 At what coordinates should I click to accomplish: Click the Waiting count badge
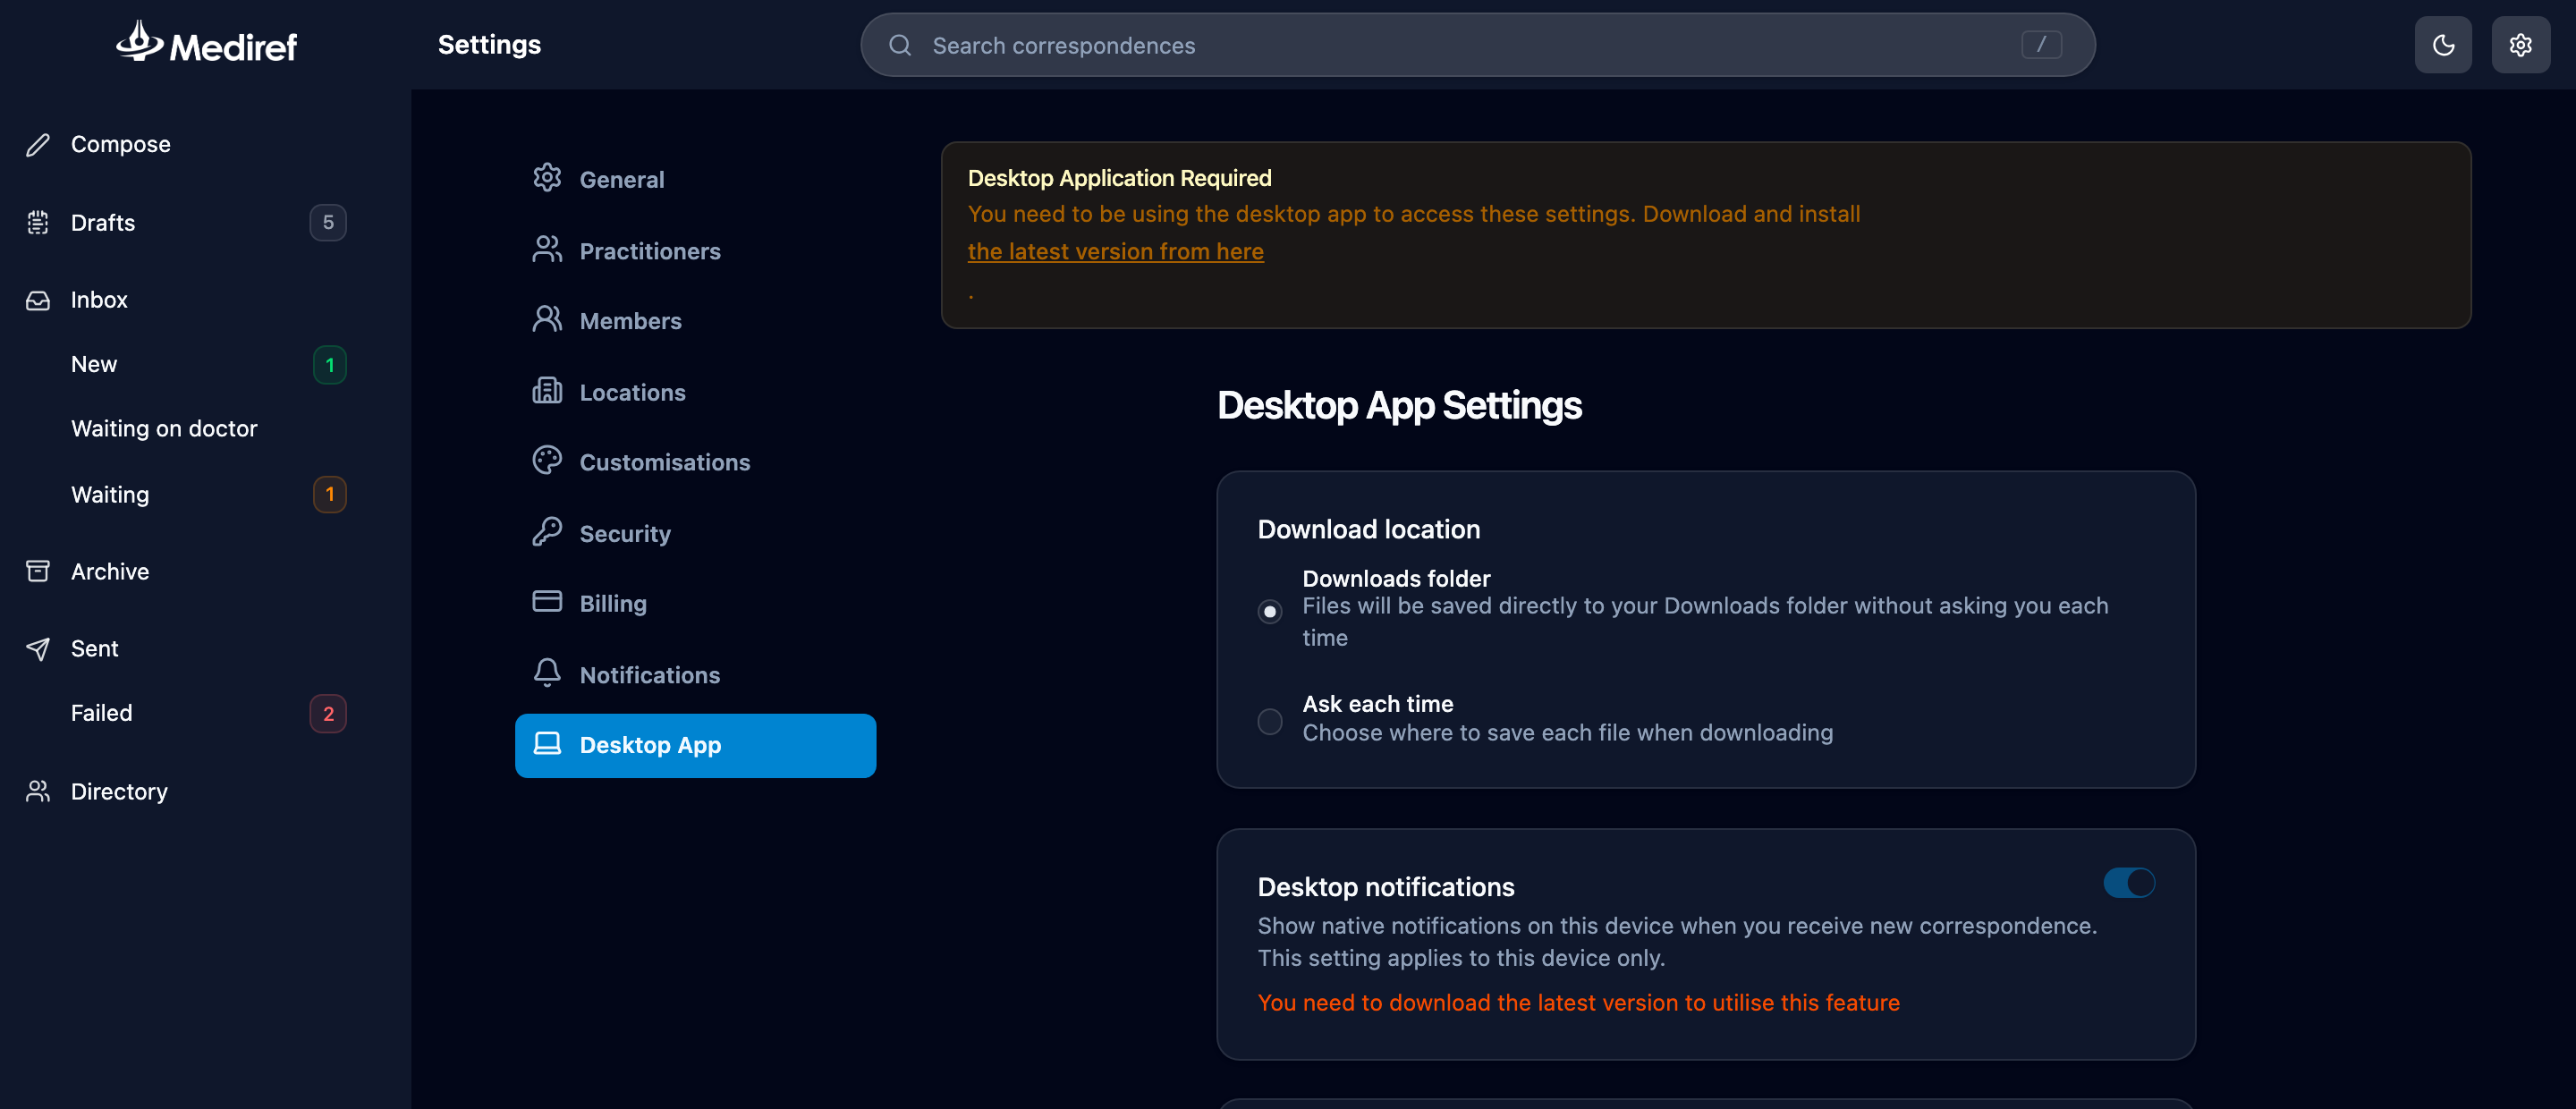pyautogui.click(x=330, y=494)
